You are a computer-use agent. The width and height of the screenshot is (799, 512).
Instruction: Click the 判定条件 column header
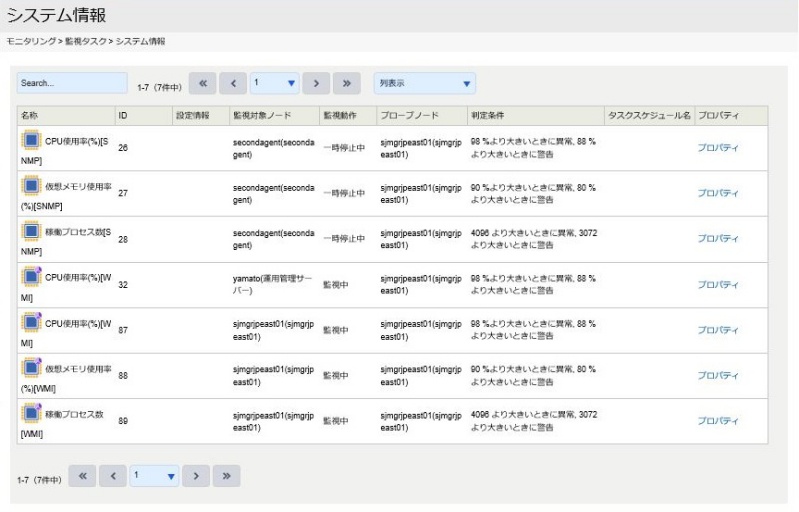coord(536,116)
